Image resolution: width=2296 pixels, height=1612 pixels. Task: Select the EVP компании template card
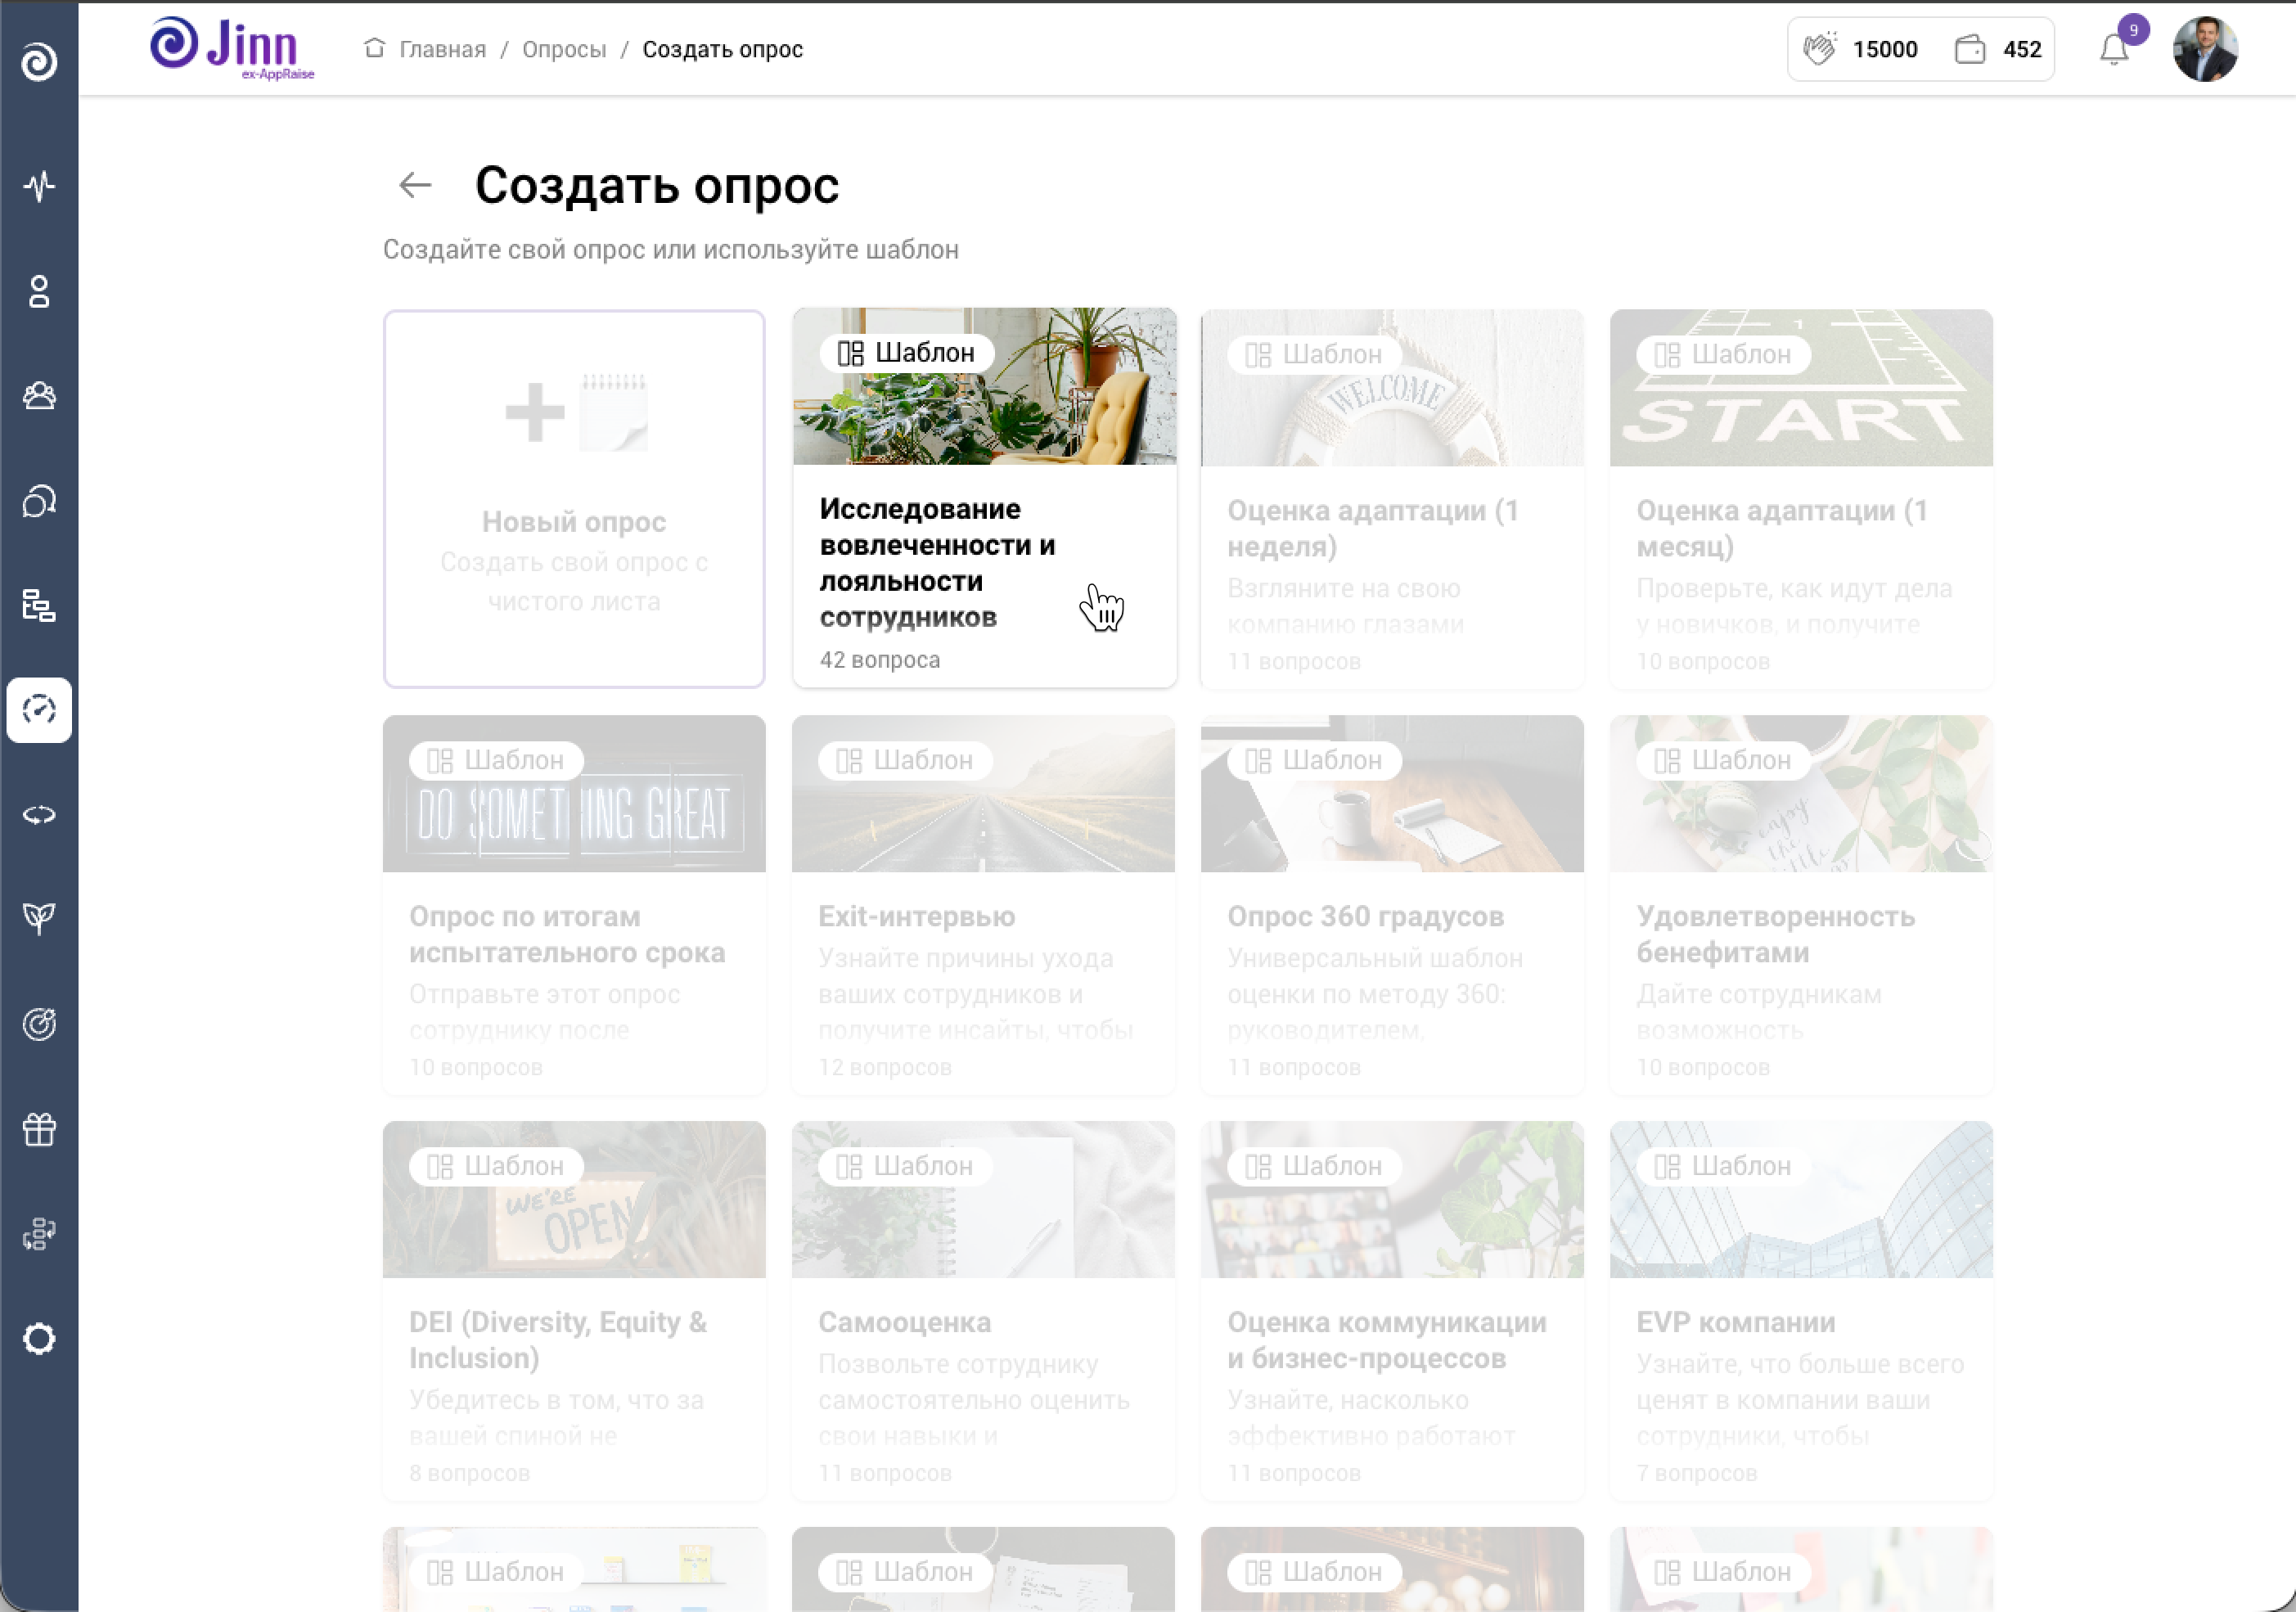pos(1801,1310)
